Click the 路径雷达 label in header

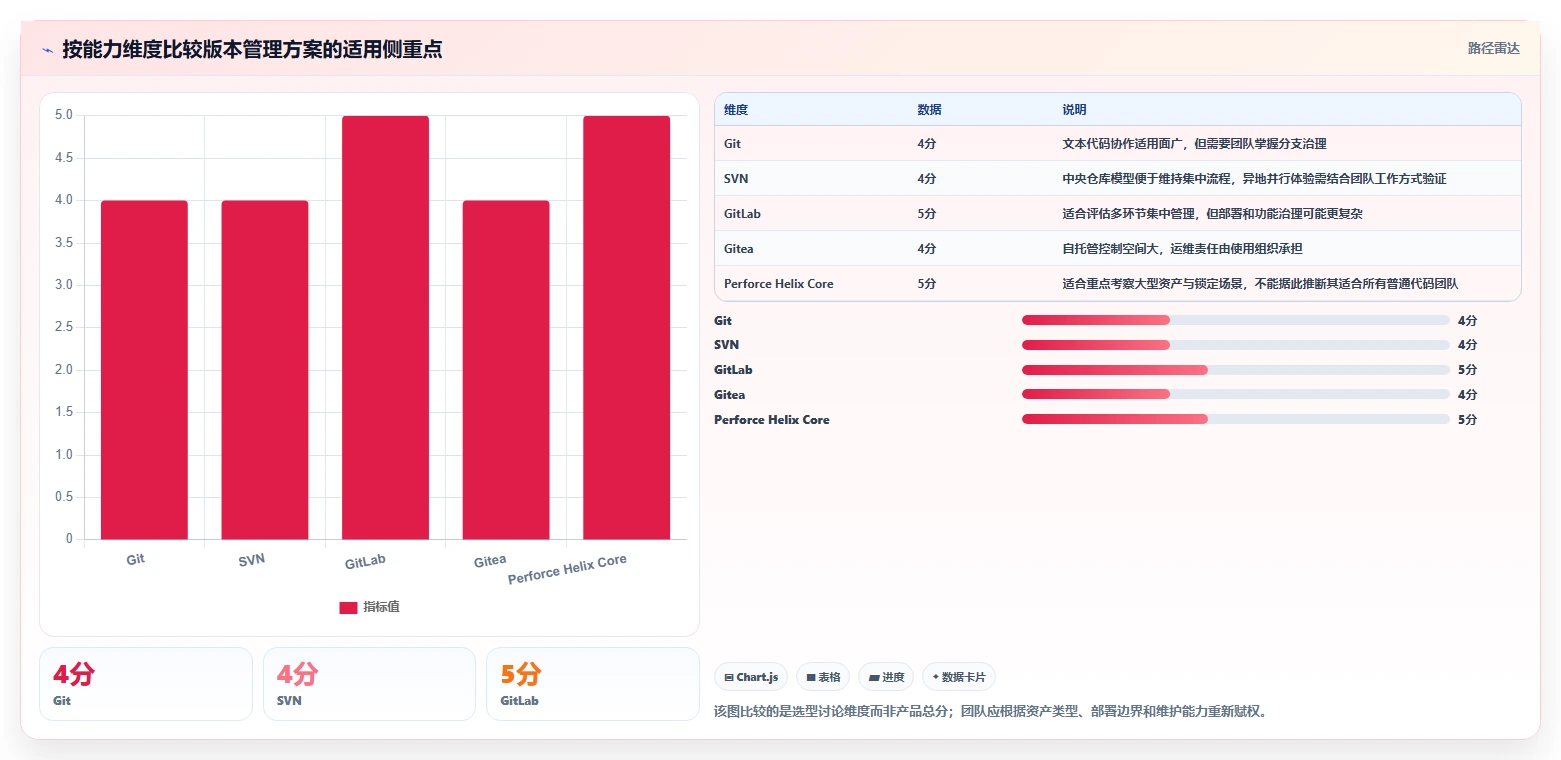[1493, 48]
